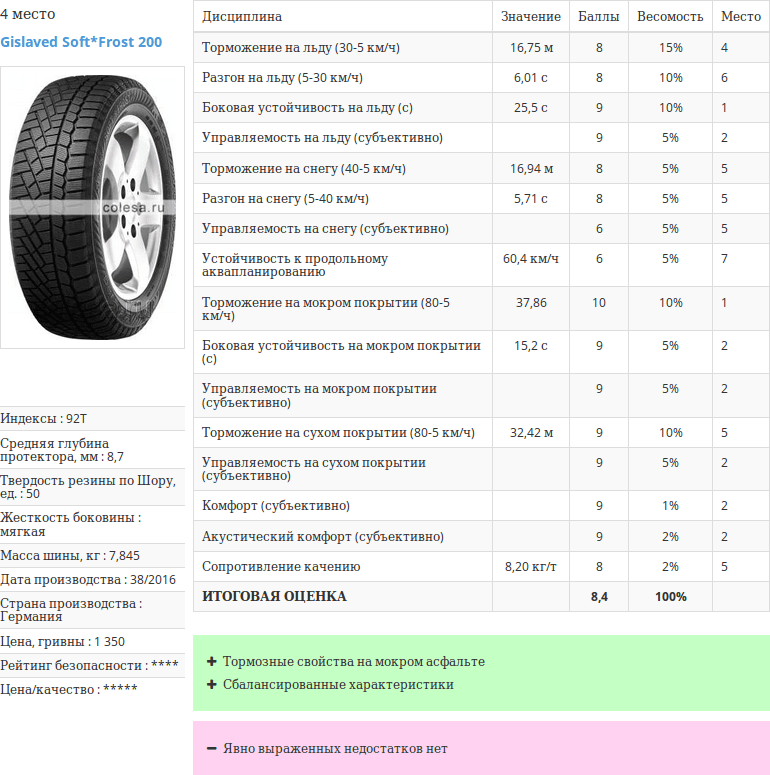Screen dimensions: 770x775
Task: Click the Весомость column header
Action: [x=669, y=17]
